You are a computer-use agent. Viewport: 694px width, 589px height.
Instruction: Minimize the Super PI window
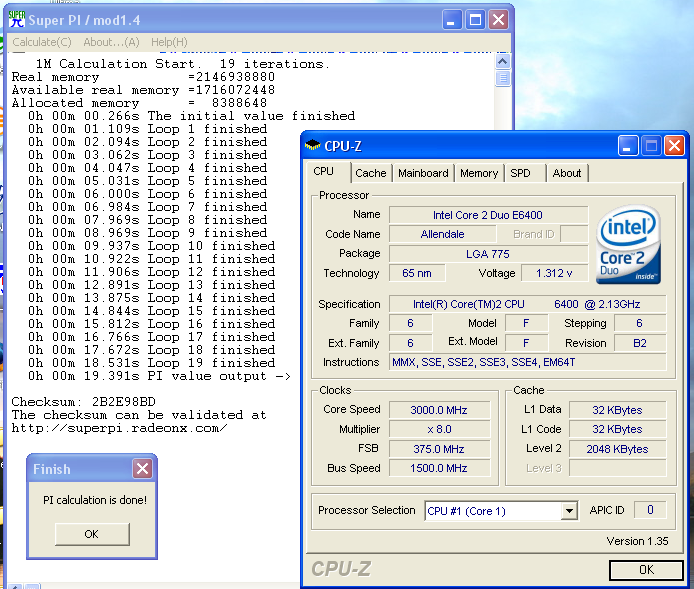[451, 20]
